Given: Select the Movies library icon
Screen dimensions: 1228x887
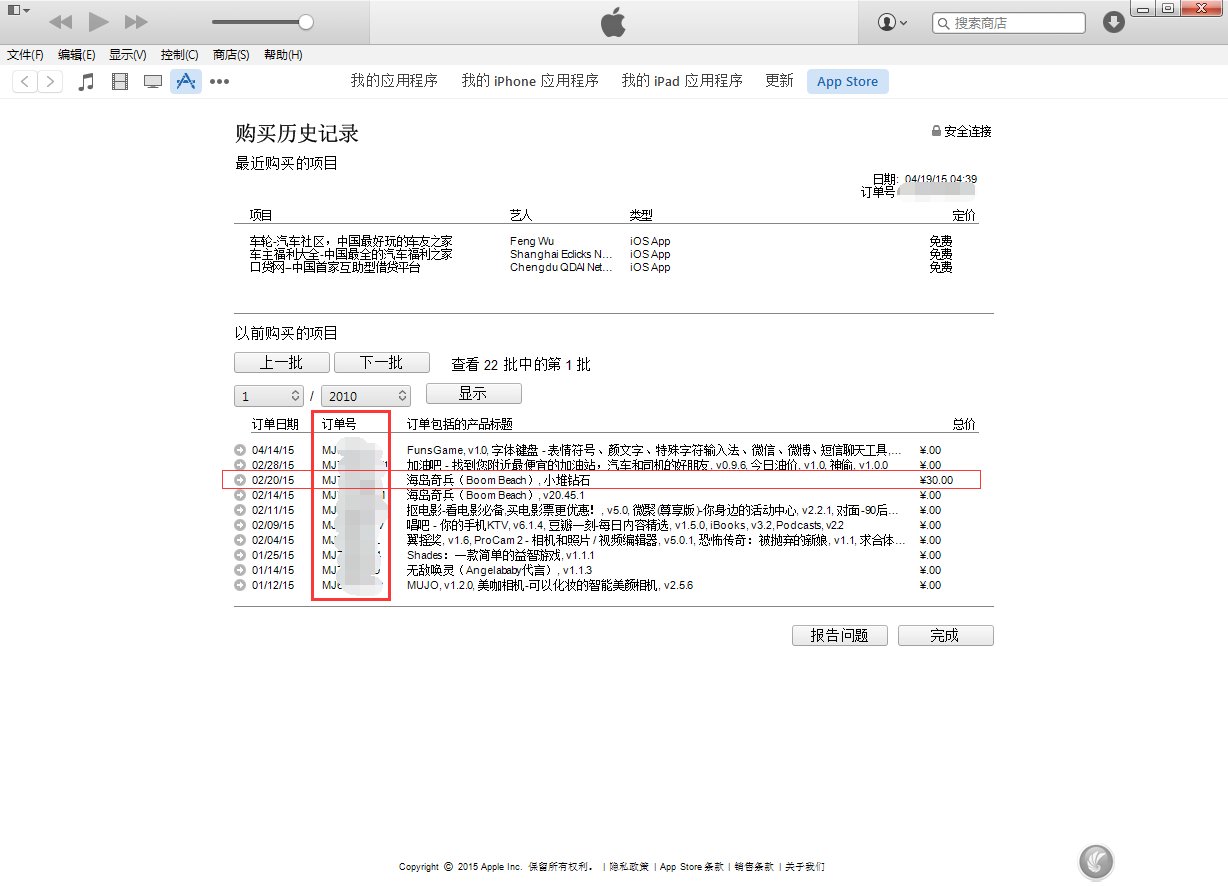Looking at the screenshot, I should click(120, 81).
